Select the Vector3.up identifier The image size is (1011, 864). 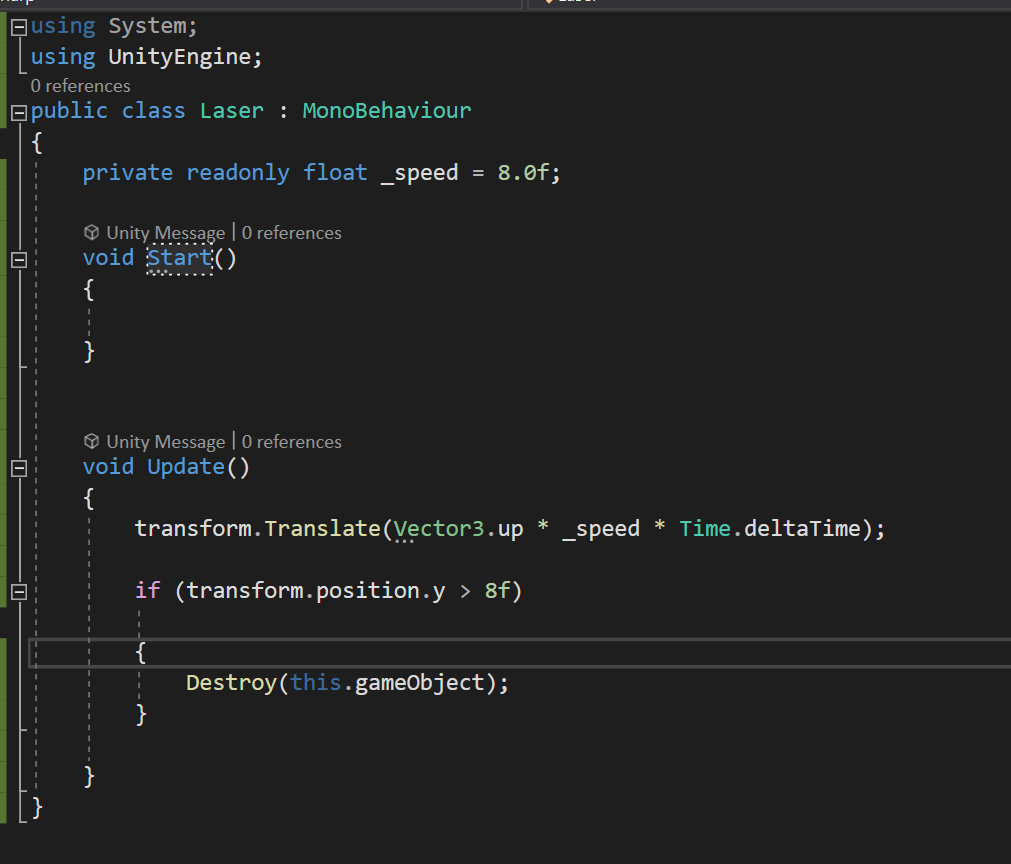[455, 528]
